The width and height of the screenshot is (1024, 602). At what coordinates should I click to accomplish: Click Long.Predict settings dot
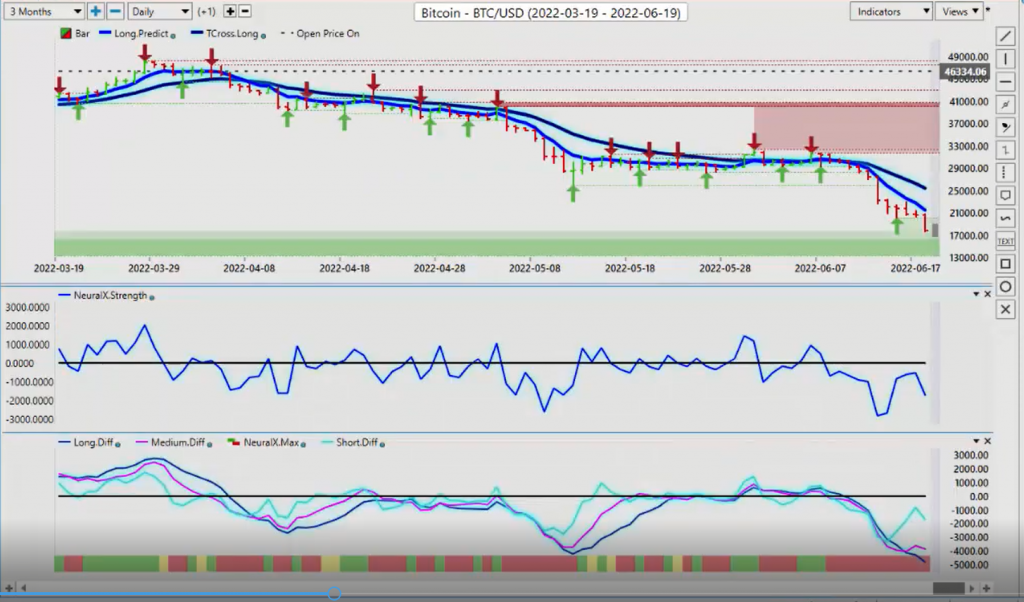pos(173,36)
